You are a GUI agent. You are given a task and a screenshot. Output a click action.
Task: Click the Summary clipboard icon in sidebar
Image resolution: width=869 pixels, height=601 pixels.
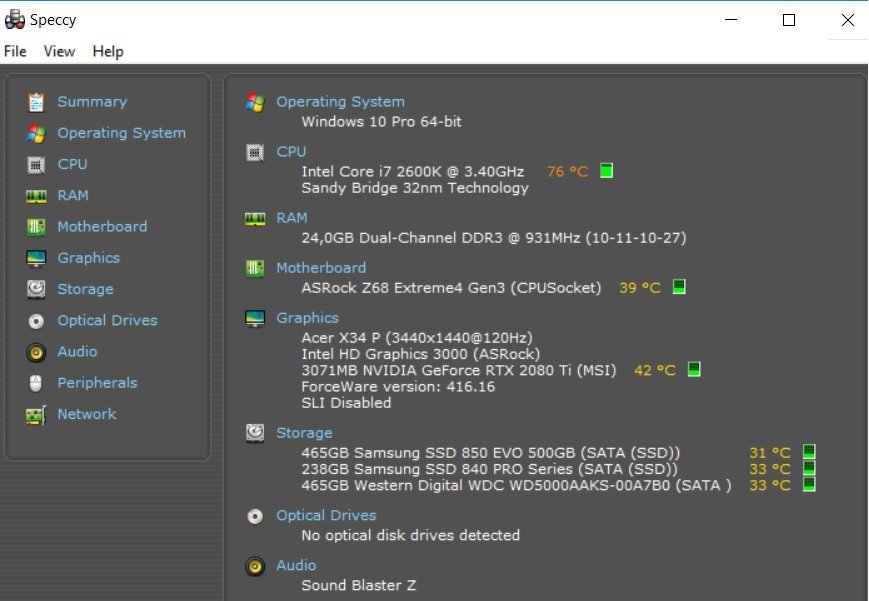click(x=36, y=102)
